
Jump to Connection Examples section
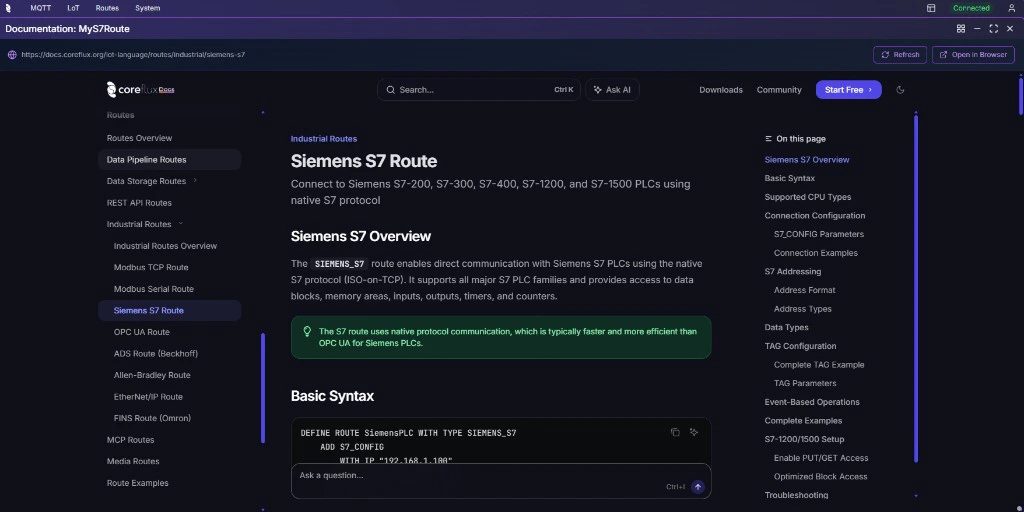point(816,253)
